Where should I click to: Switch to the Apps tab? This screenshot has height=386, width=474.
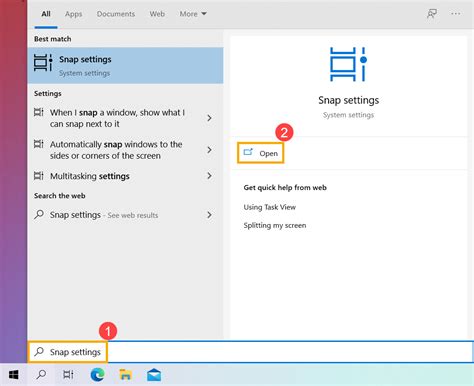73,14
